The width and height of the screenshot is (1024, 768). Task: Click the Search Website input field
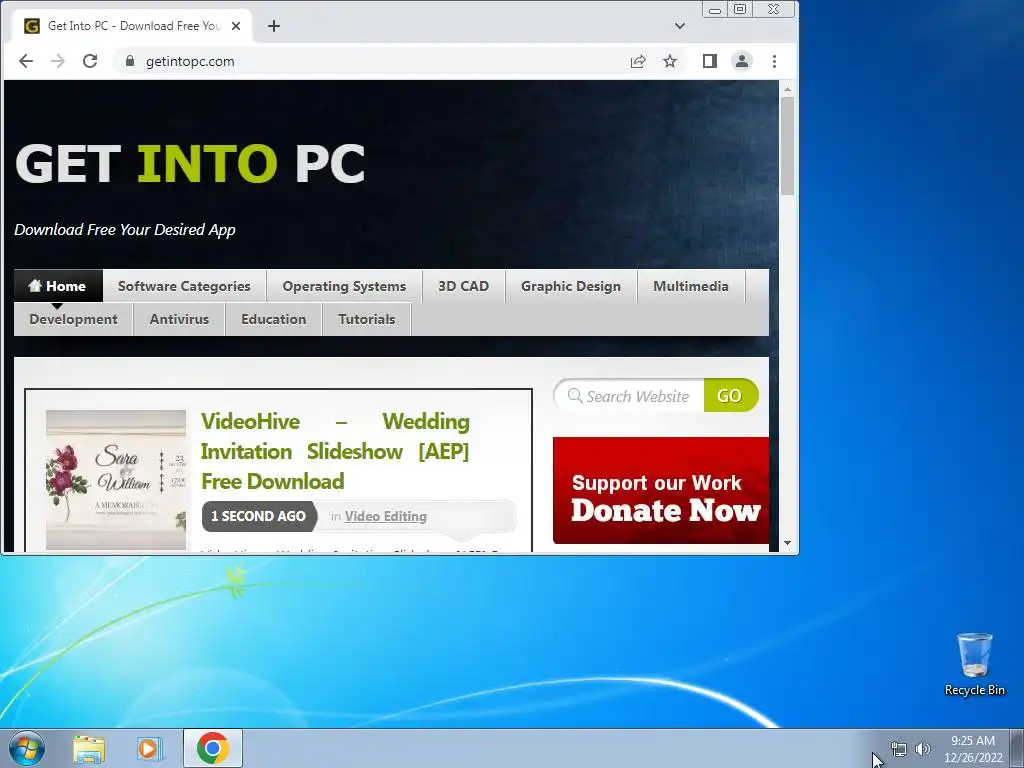point(630,396)
